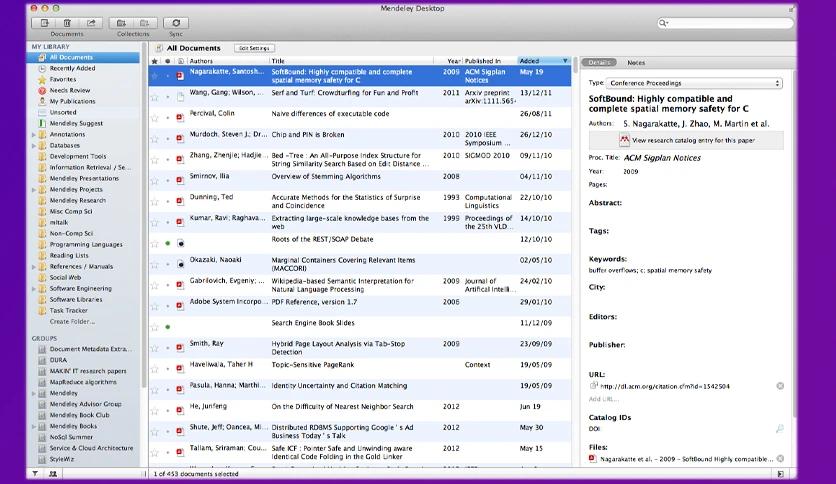Viewport: 836px width, 484px height.
Task: Expand the Annotations folder
Action: 34,134
